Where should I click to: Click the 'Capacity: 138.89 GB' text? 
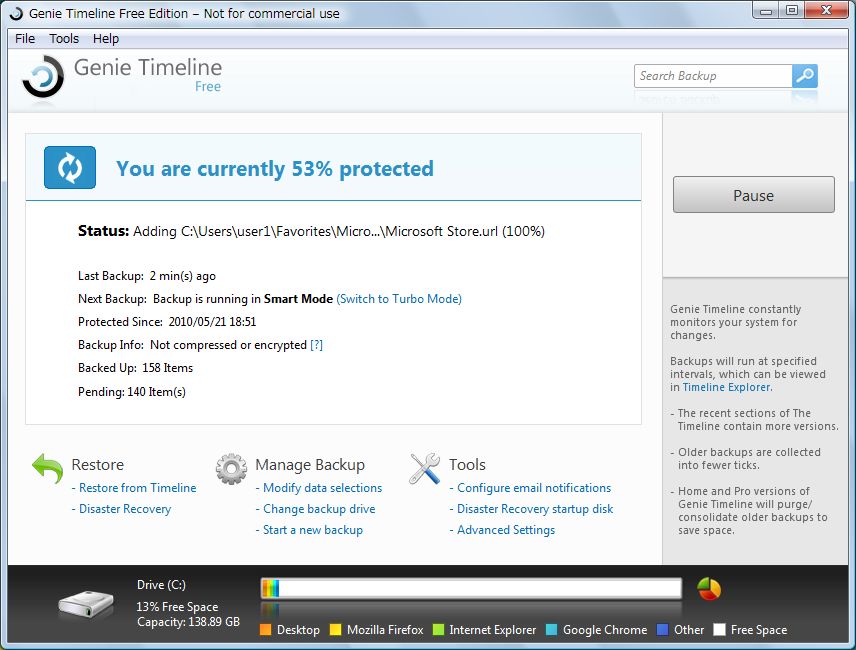pos(188,622)
